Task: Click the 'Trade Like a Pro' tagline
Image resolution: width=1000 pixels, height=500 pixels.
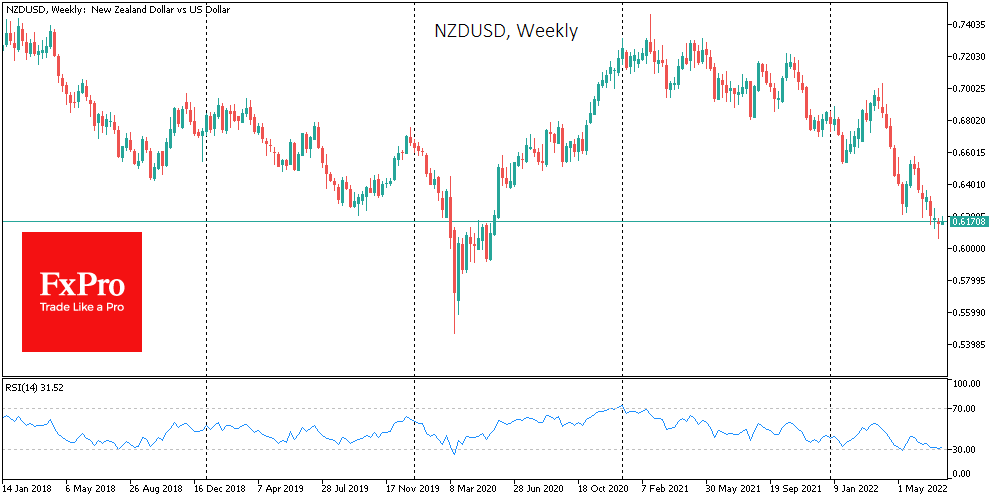Action: 82,306
